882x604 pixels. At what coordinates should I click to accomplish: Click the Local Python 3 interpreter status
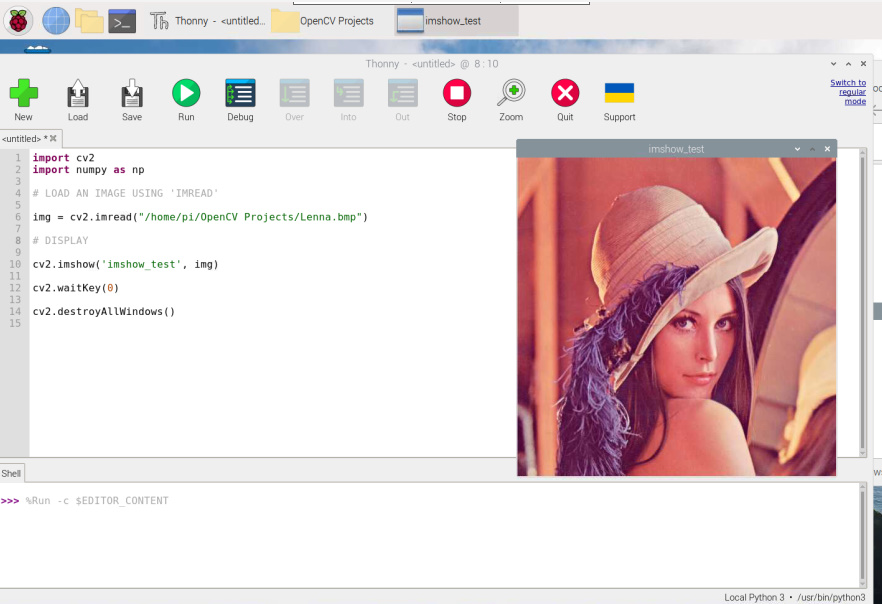tap(795, 597)
